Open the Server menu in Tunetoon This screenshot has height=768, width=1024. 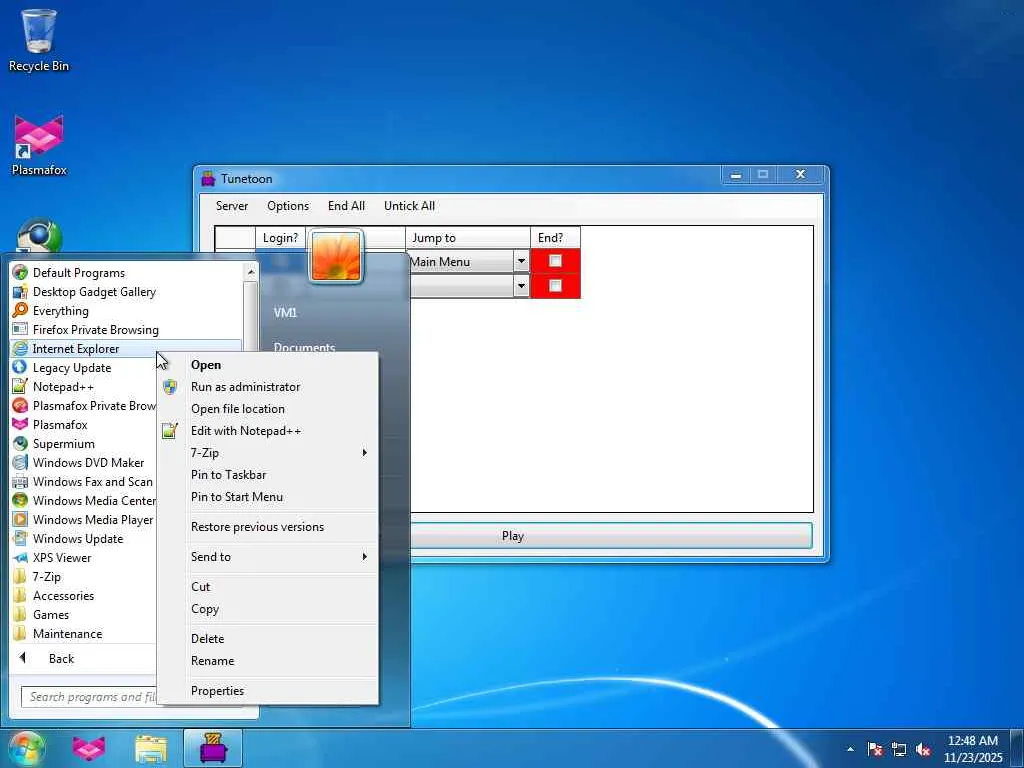[x=232, y=206]
